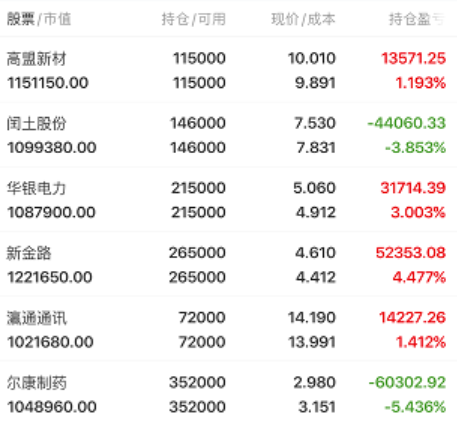Screen dimensions: 457x423
Task: Select the 瀛通通讯 holding
Action: tap(228, 329)
